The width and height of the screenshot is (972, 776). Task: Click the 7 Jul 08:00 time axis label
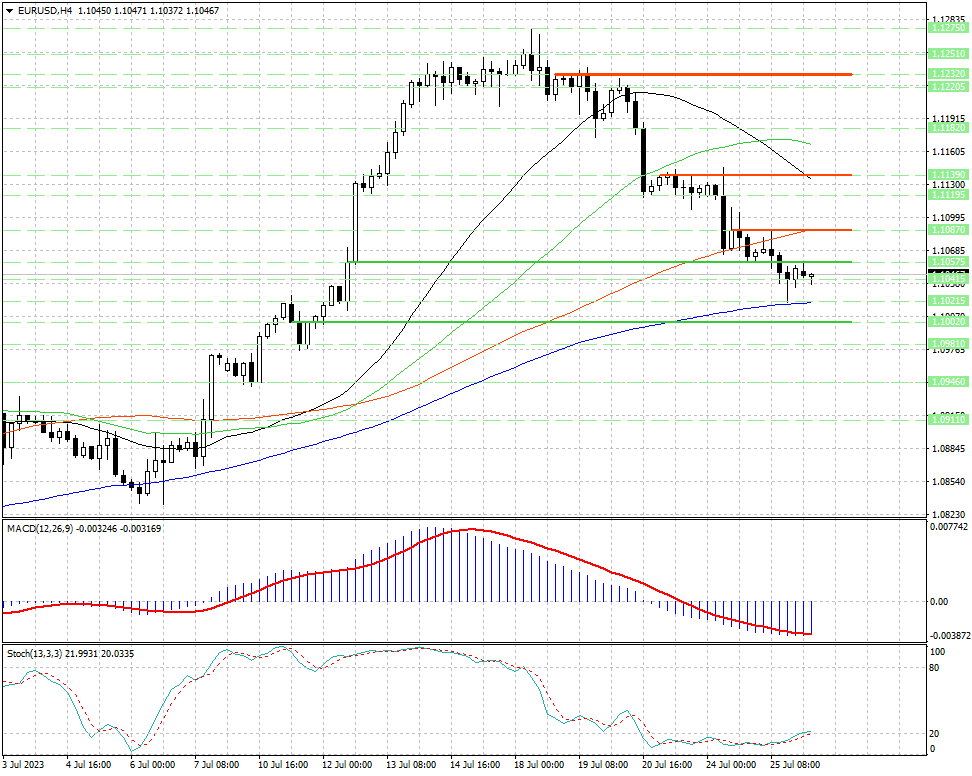(216, 764)
